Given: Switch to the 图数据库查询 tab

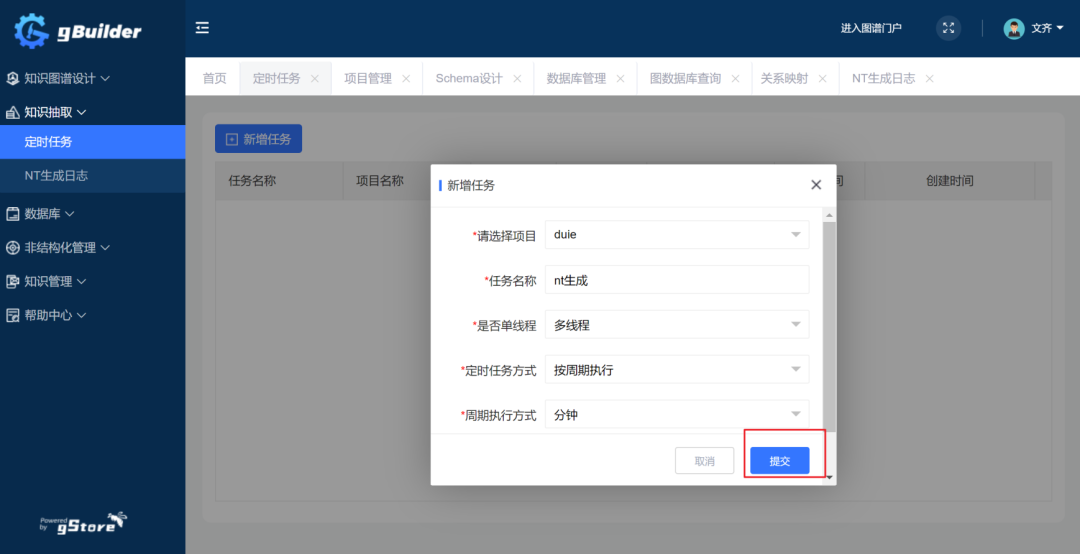Looking at the screenshot, I should (x=685, y=79).
